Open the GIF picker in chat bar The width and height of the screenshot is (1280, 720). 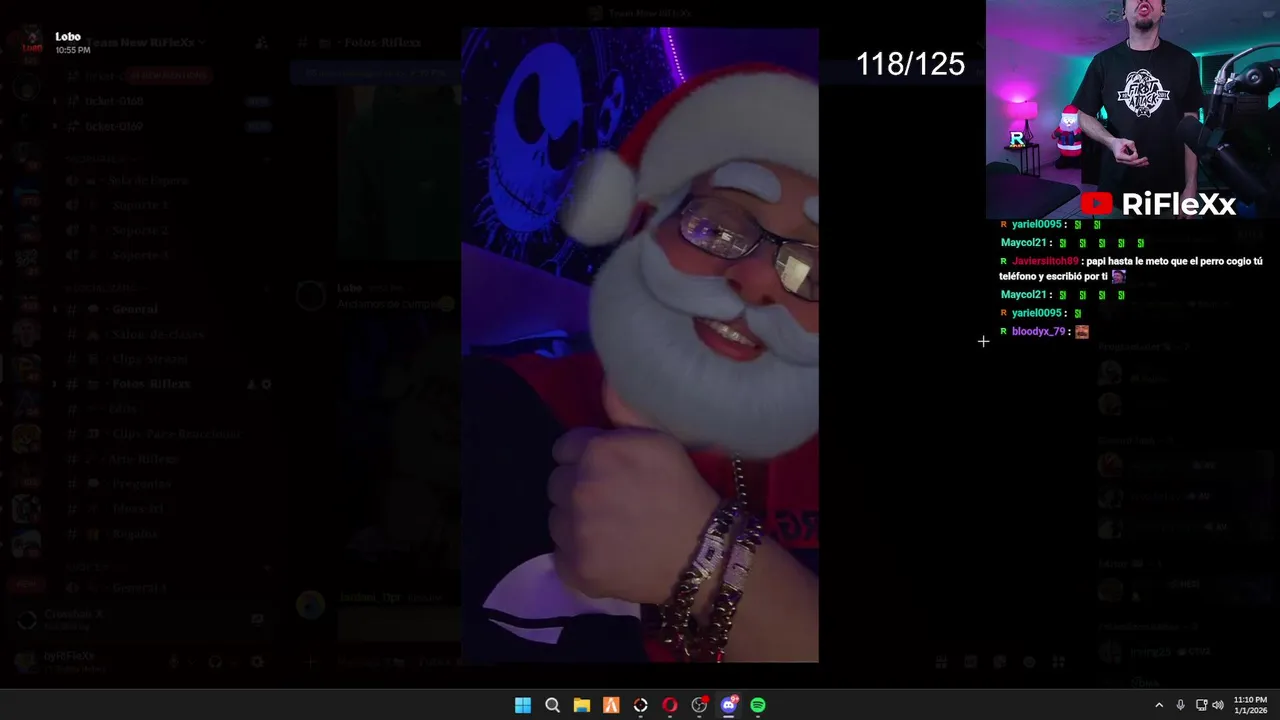pyautogui.click(x=970, y=662)
